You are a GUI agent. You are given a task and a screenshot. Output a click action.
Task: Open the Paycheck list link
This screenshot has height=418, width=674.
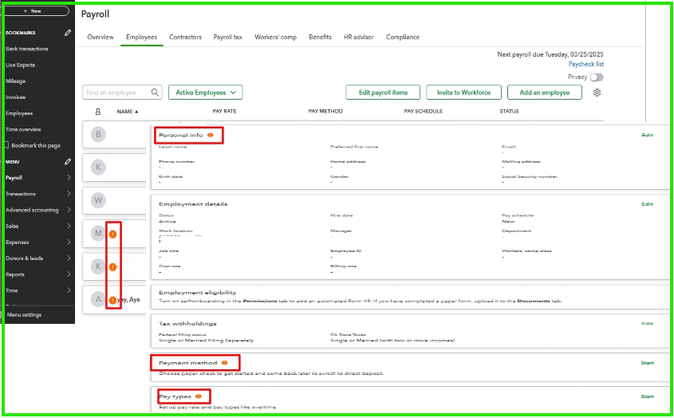click(x=586, y=64)
